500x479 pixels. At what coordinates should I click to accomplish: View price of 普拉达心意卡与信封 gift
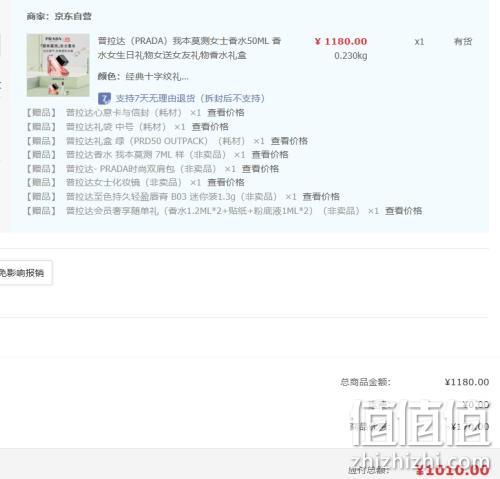click(226, 113)
